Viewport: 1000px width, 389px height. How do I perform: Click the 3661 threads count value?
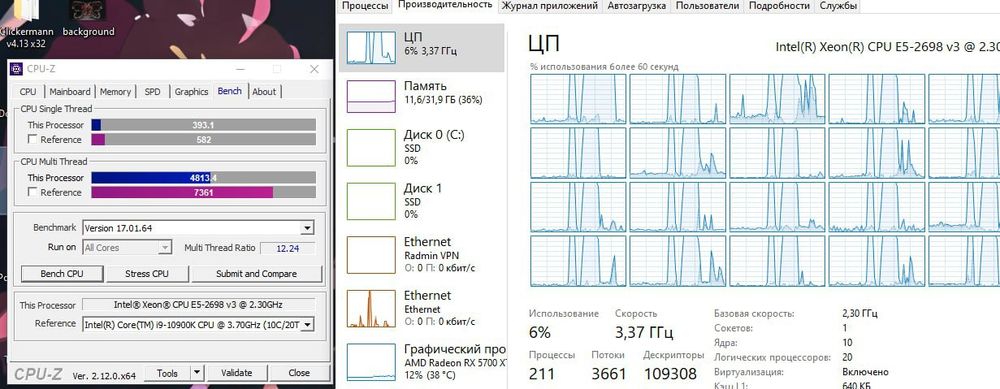click(x=608, y=373)
